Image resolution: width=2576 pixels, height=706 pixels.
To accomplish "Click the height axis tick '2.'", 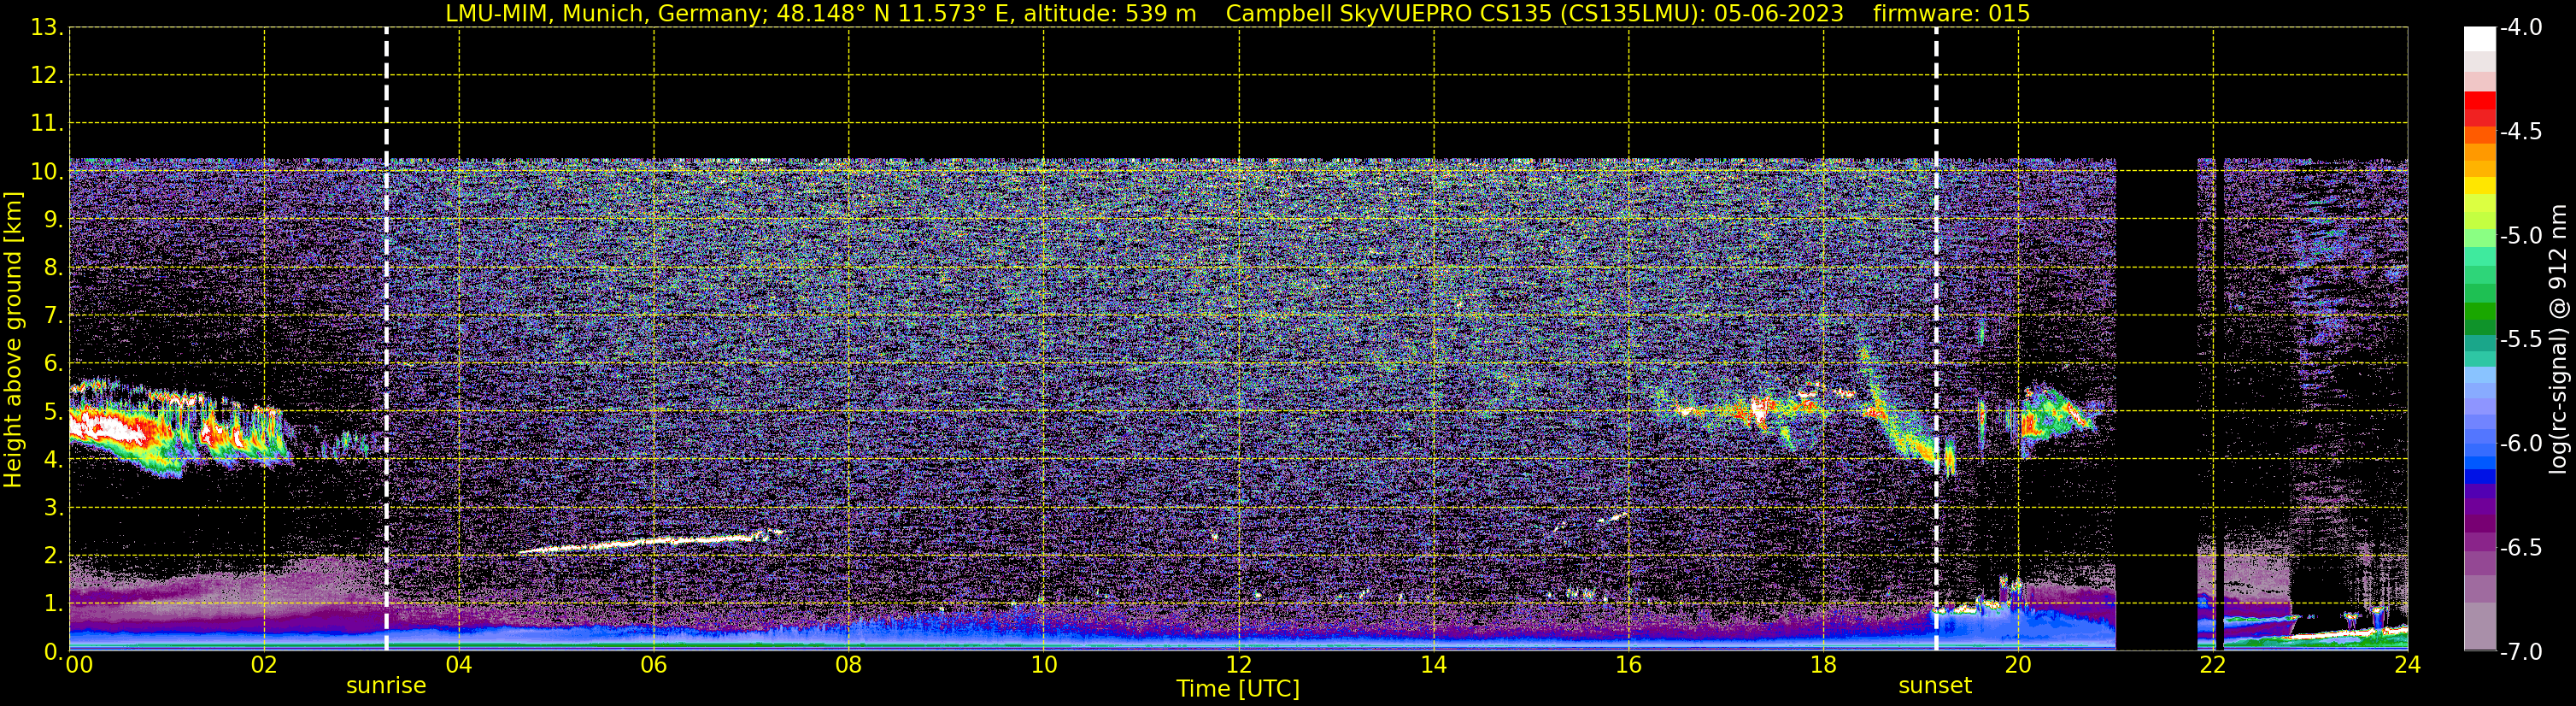I will (x=53, y=556).
